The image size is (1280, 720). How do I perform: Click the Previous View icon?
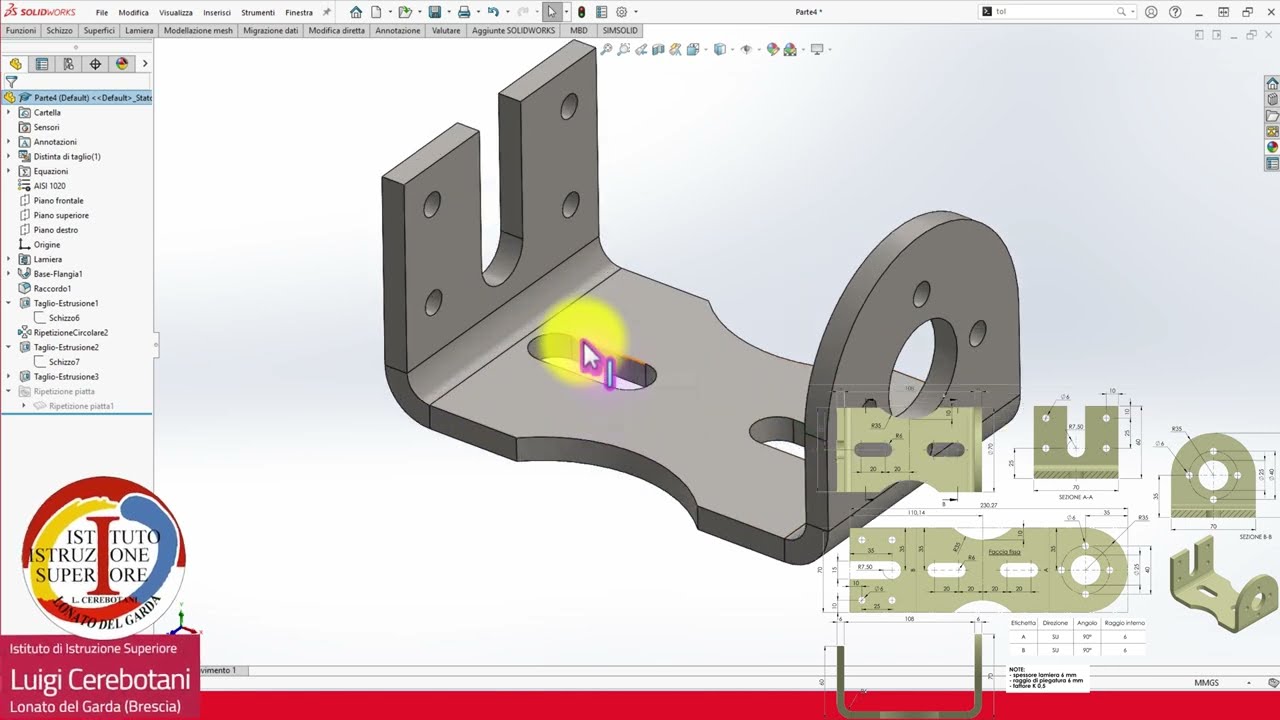coord(641,49)
